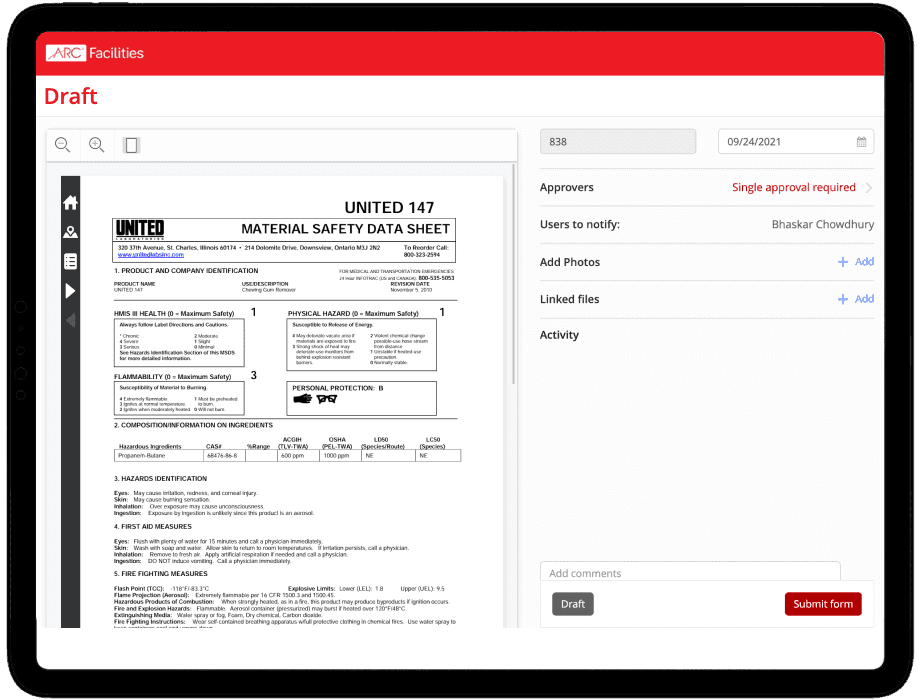Open the location pin tool in the sidebar
This screenshot has height=700, width=919.
click(x=69, y=230)
